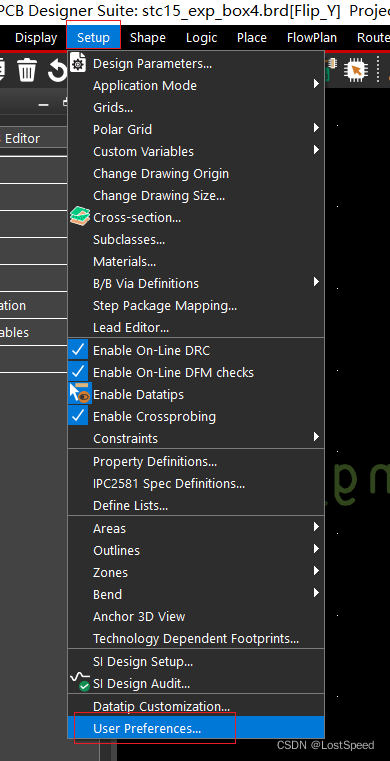This screenshot has height=761, width=390.
Task: Open the Logic menu
Action: [x=201, y=37]
